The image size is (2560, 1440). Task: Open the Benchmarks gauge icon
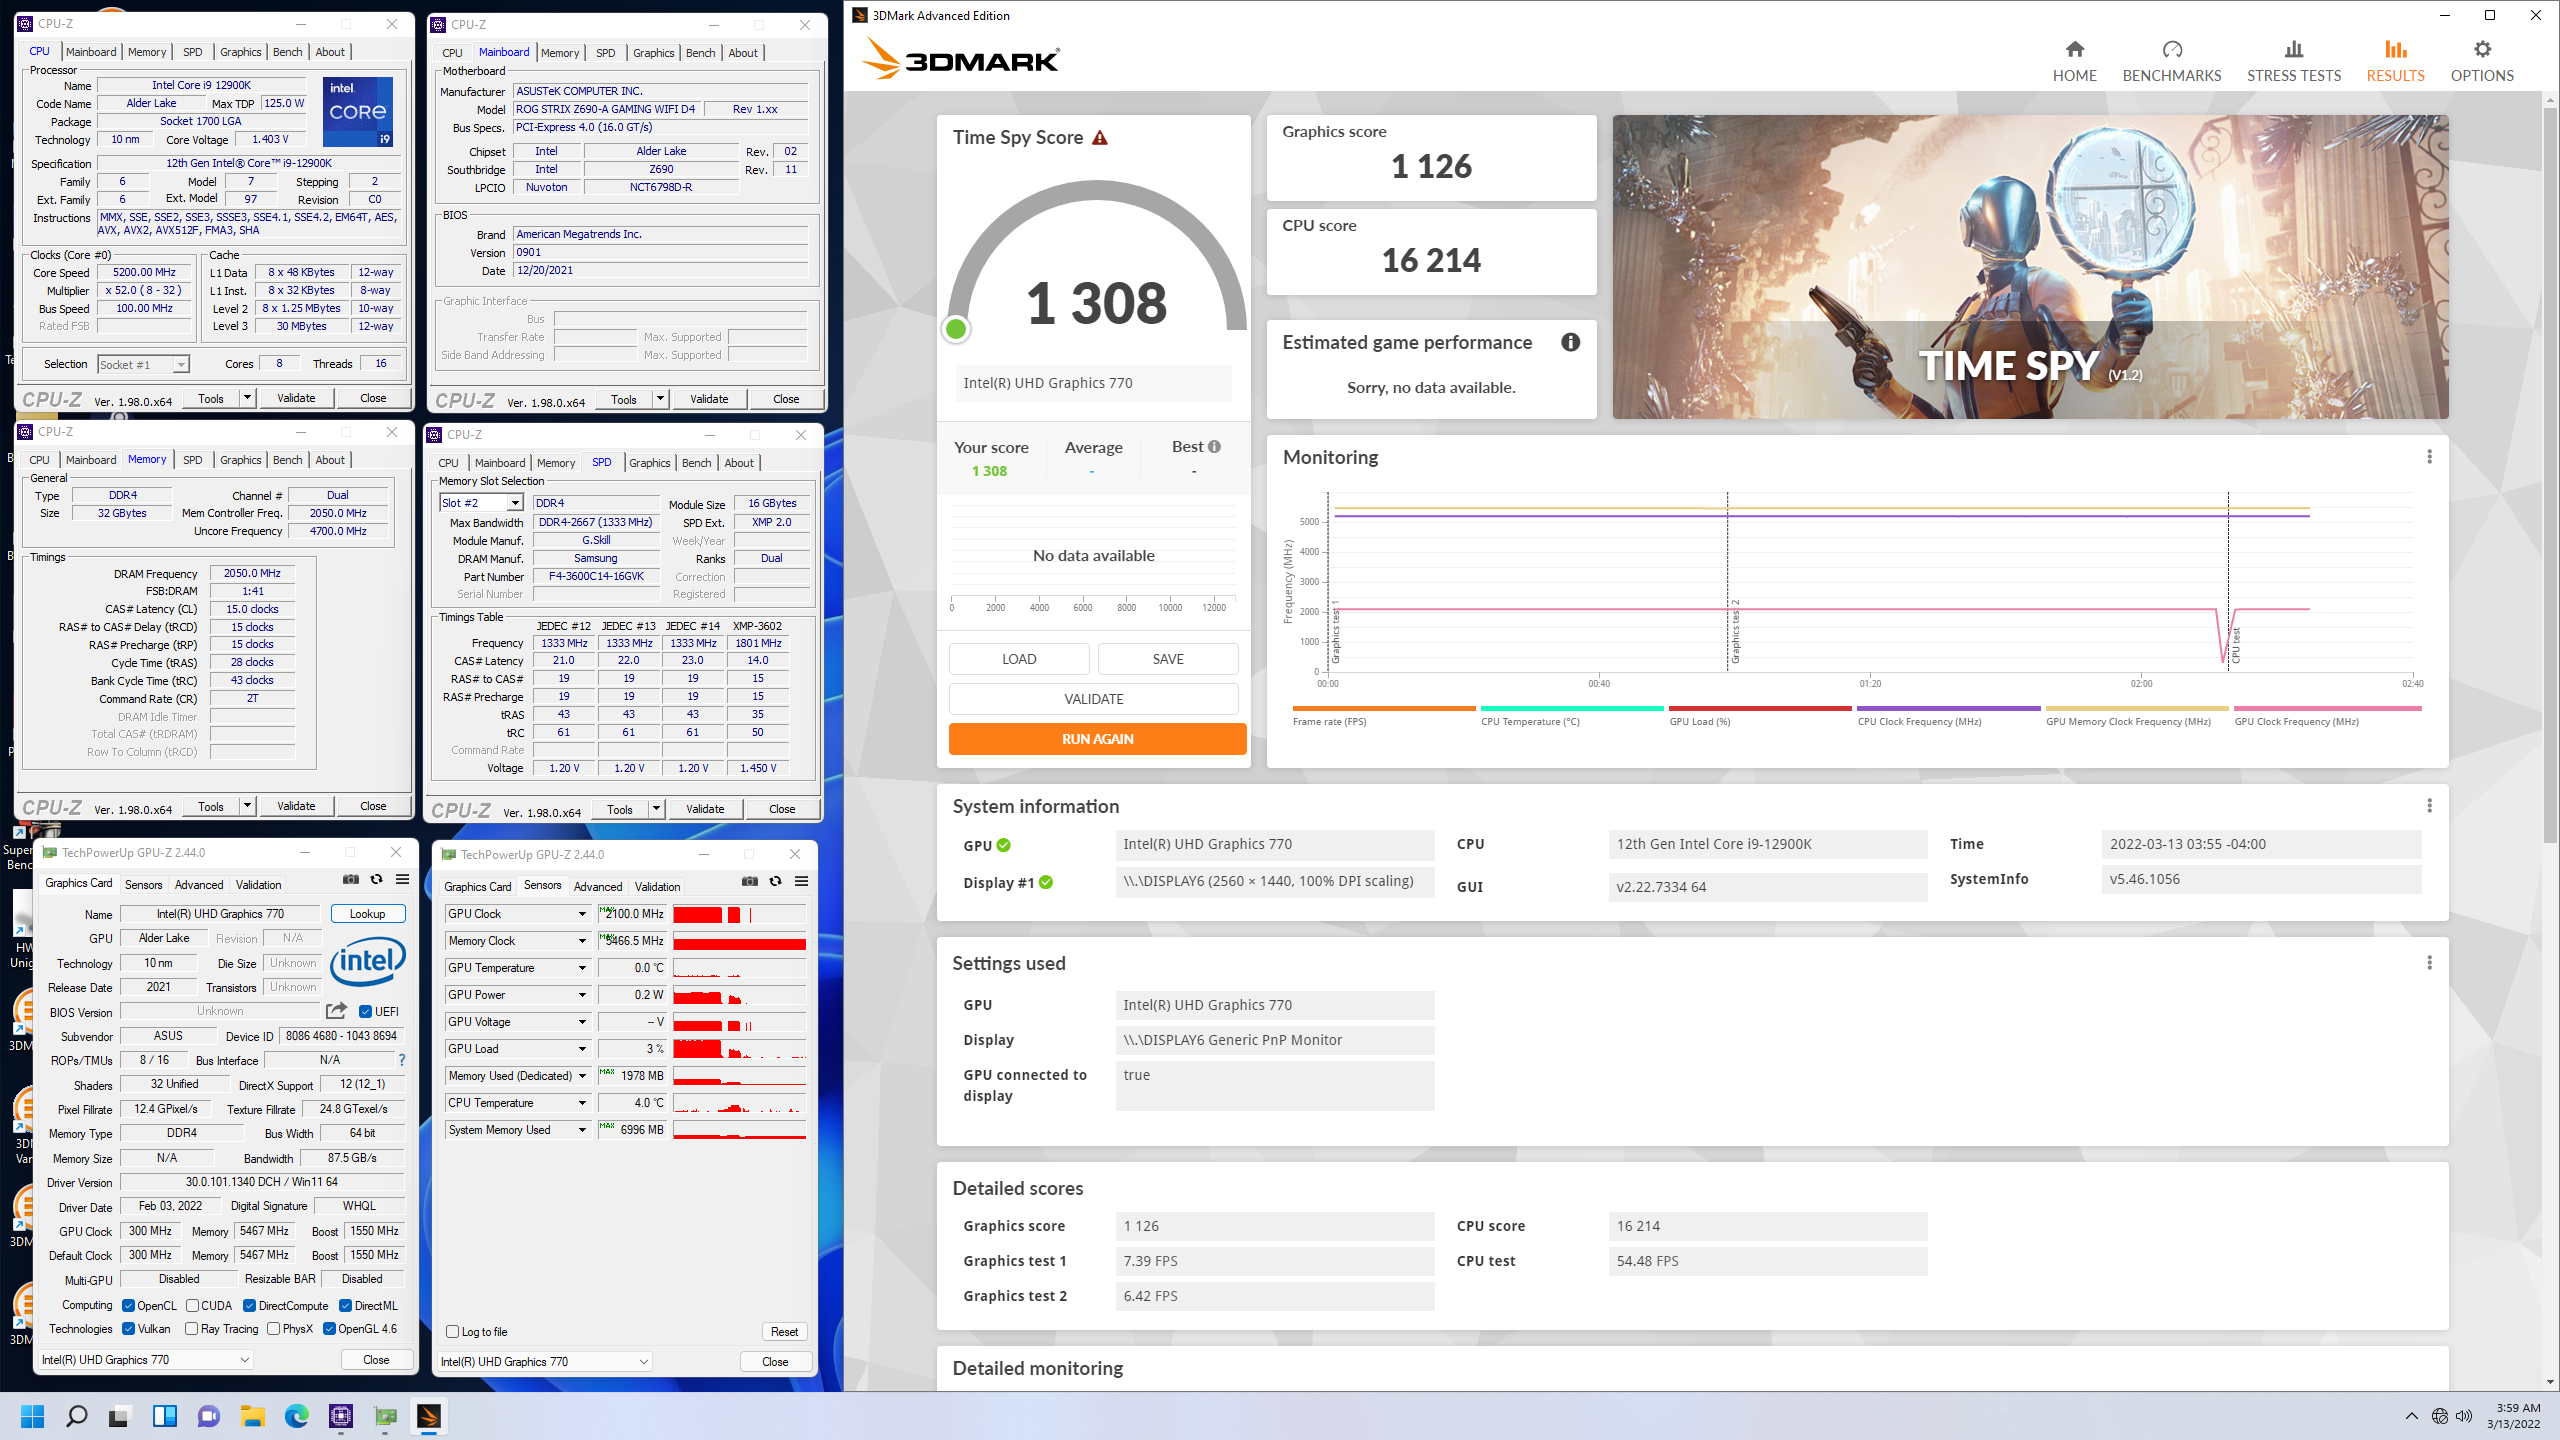(2171, 49)
